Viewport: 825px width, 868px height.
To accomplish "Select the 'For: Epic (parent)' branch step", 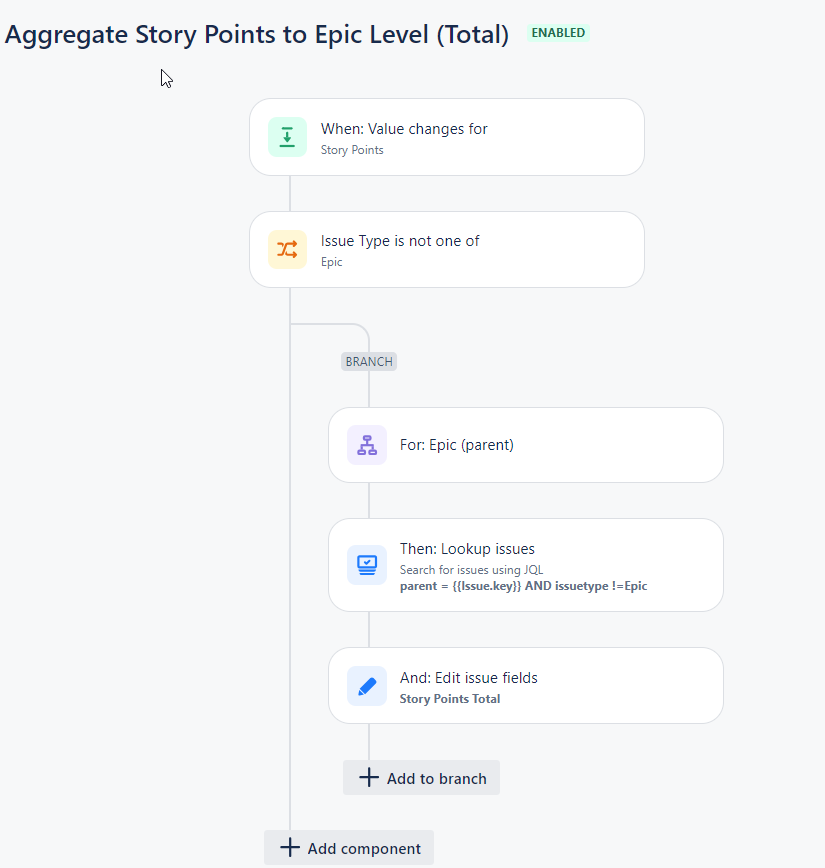I will point(526,445).
